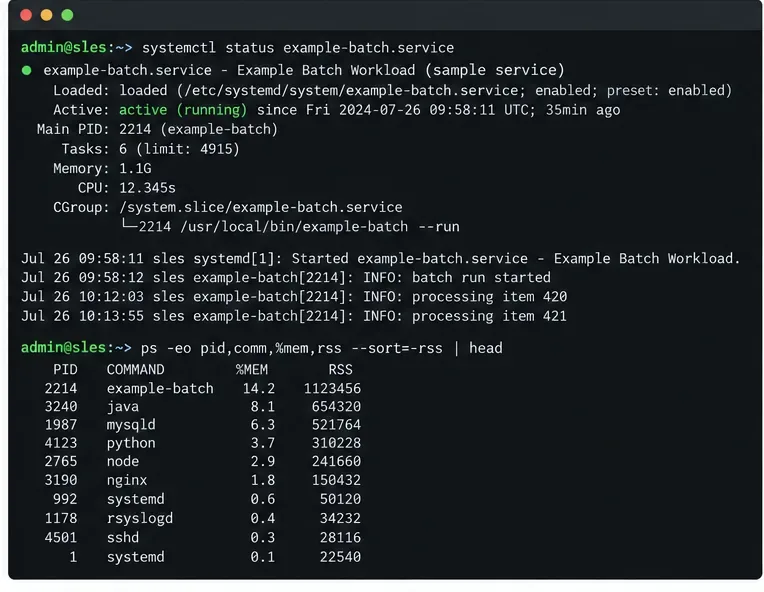
Task: Click the systemd process with PID 992
Action: coord(135,499)
